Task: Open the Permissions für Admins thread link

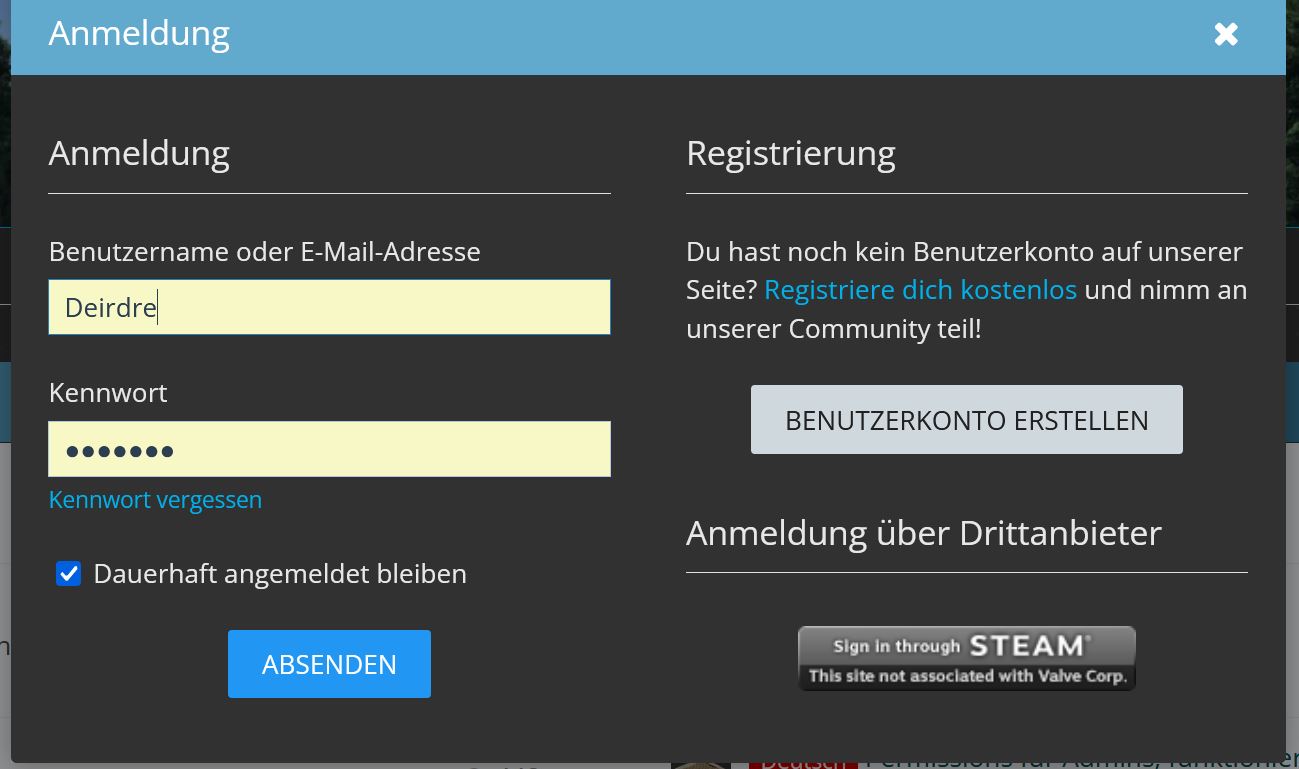Action: [1080, 762]
